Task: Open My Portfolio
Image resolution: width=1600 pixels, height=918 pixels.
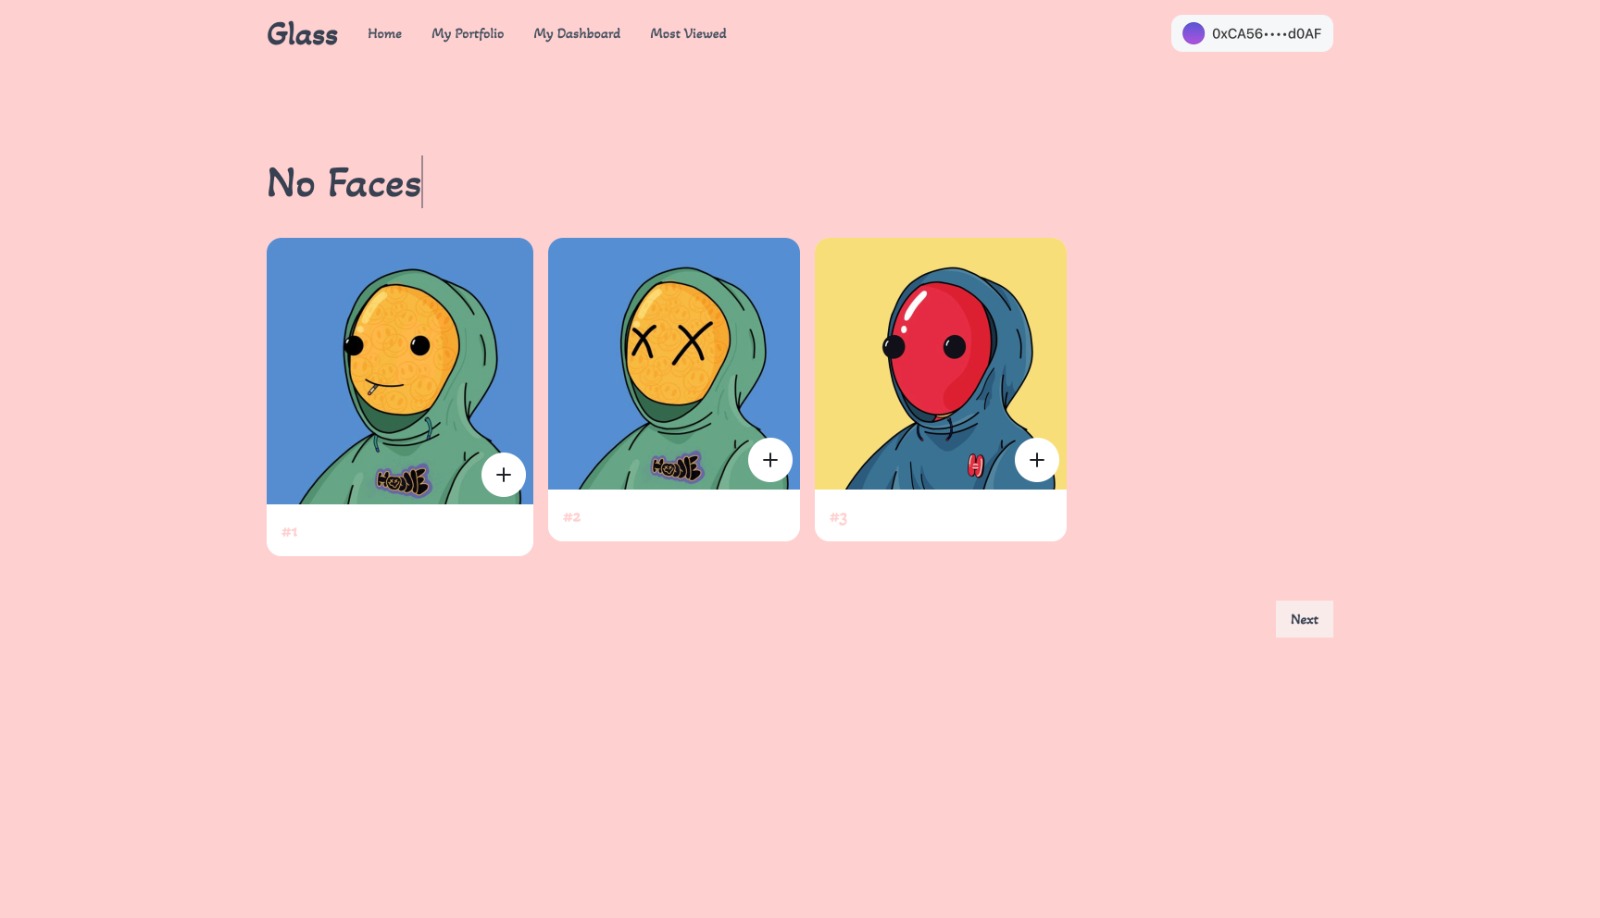Action: (x=467, y=34)
